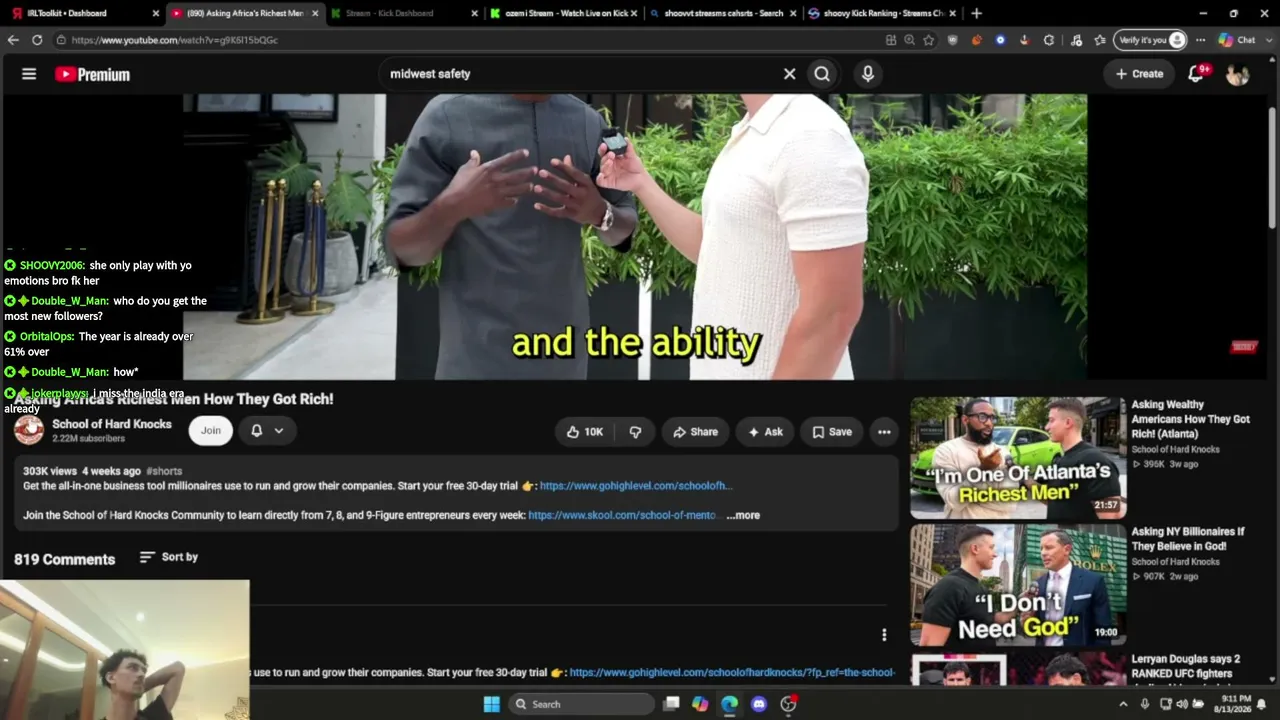Share this video
1280x720 pixels.
click(696, 432)
